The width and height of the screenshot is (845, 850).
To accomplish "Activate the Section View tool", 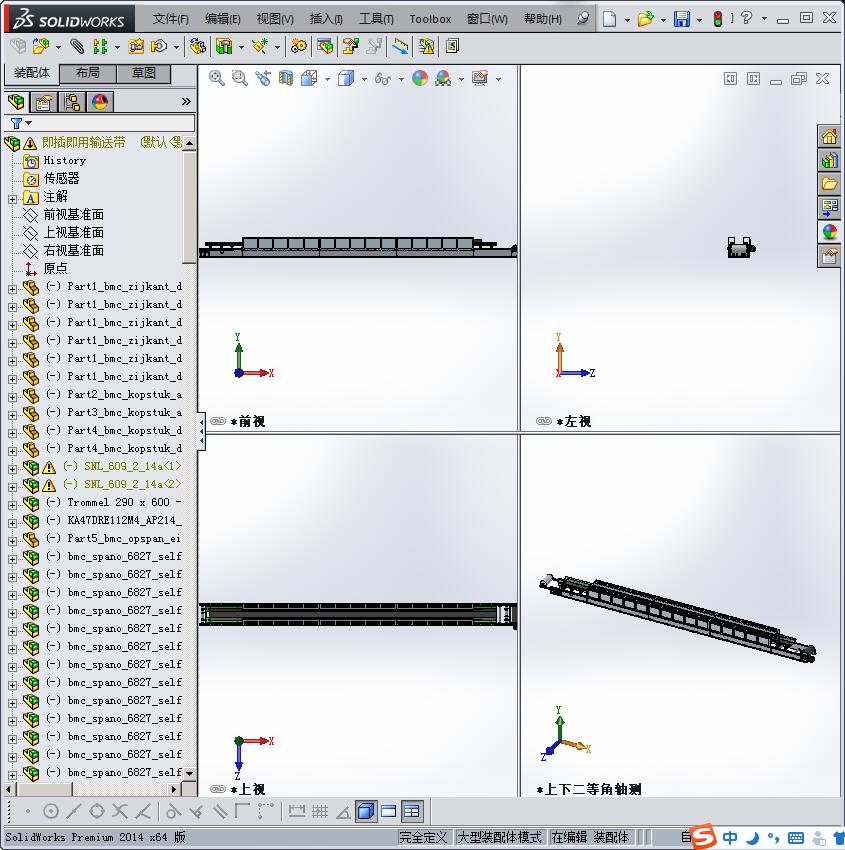I will click(x=286, y=79).
